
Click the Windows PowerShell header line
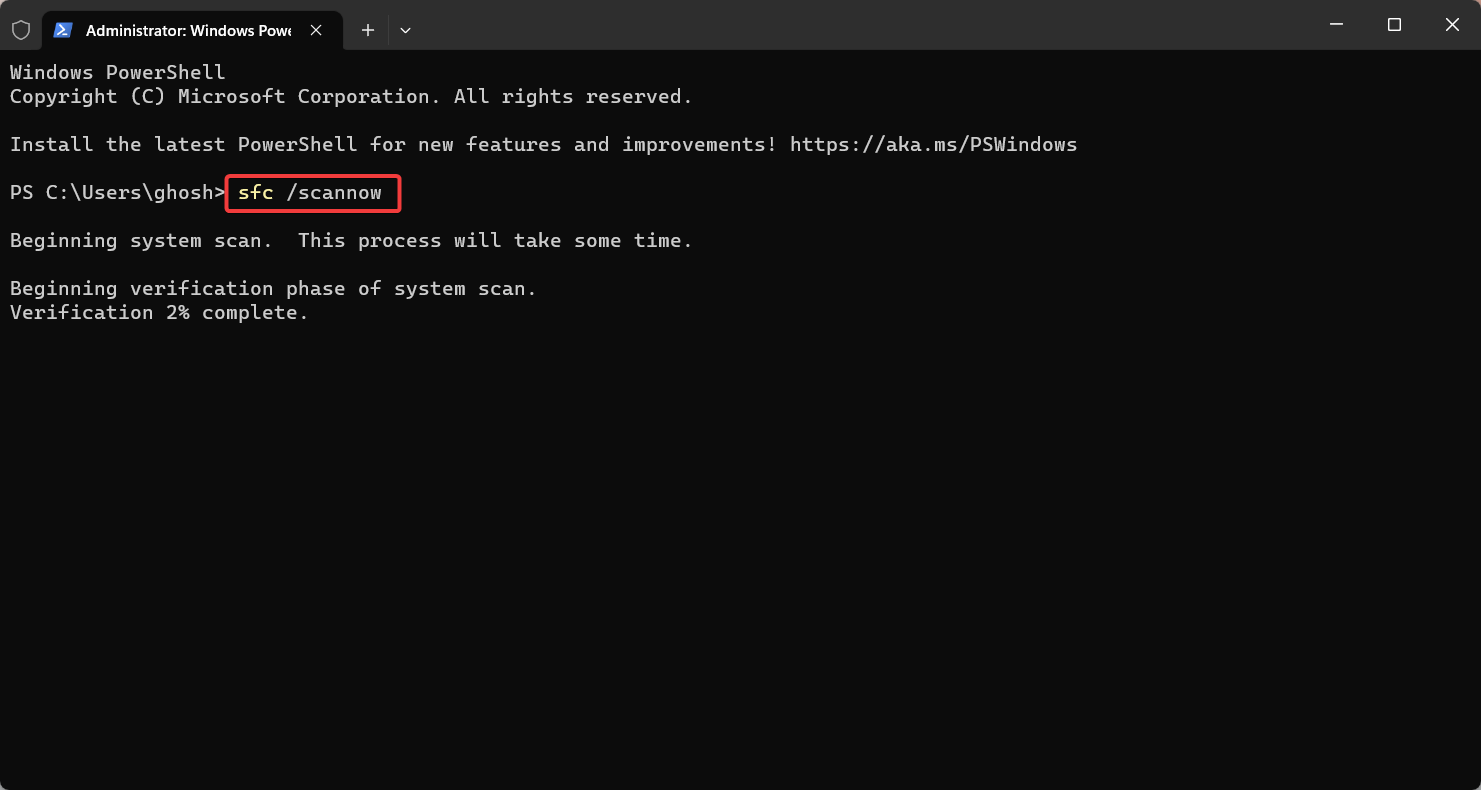coord(118,72)
